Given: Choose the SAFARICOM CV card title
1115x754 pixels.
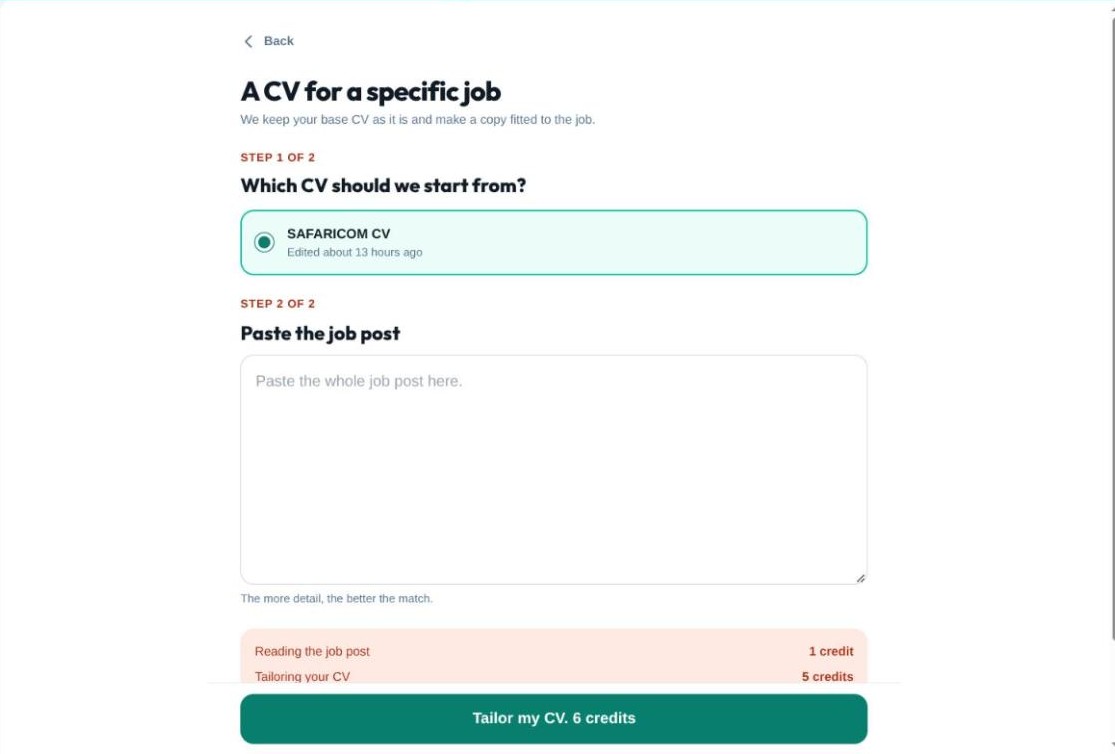Looking at the screenshot, I should 338,233.
